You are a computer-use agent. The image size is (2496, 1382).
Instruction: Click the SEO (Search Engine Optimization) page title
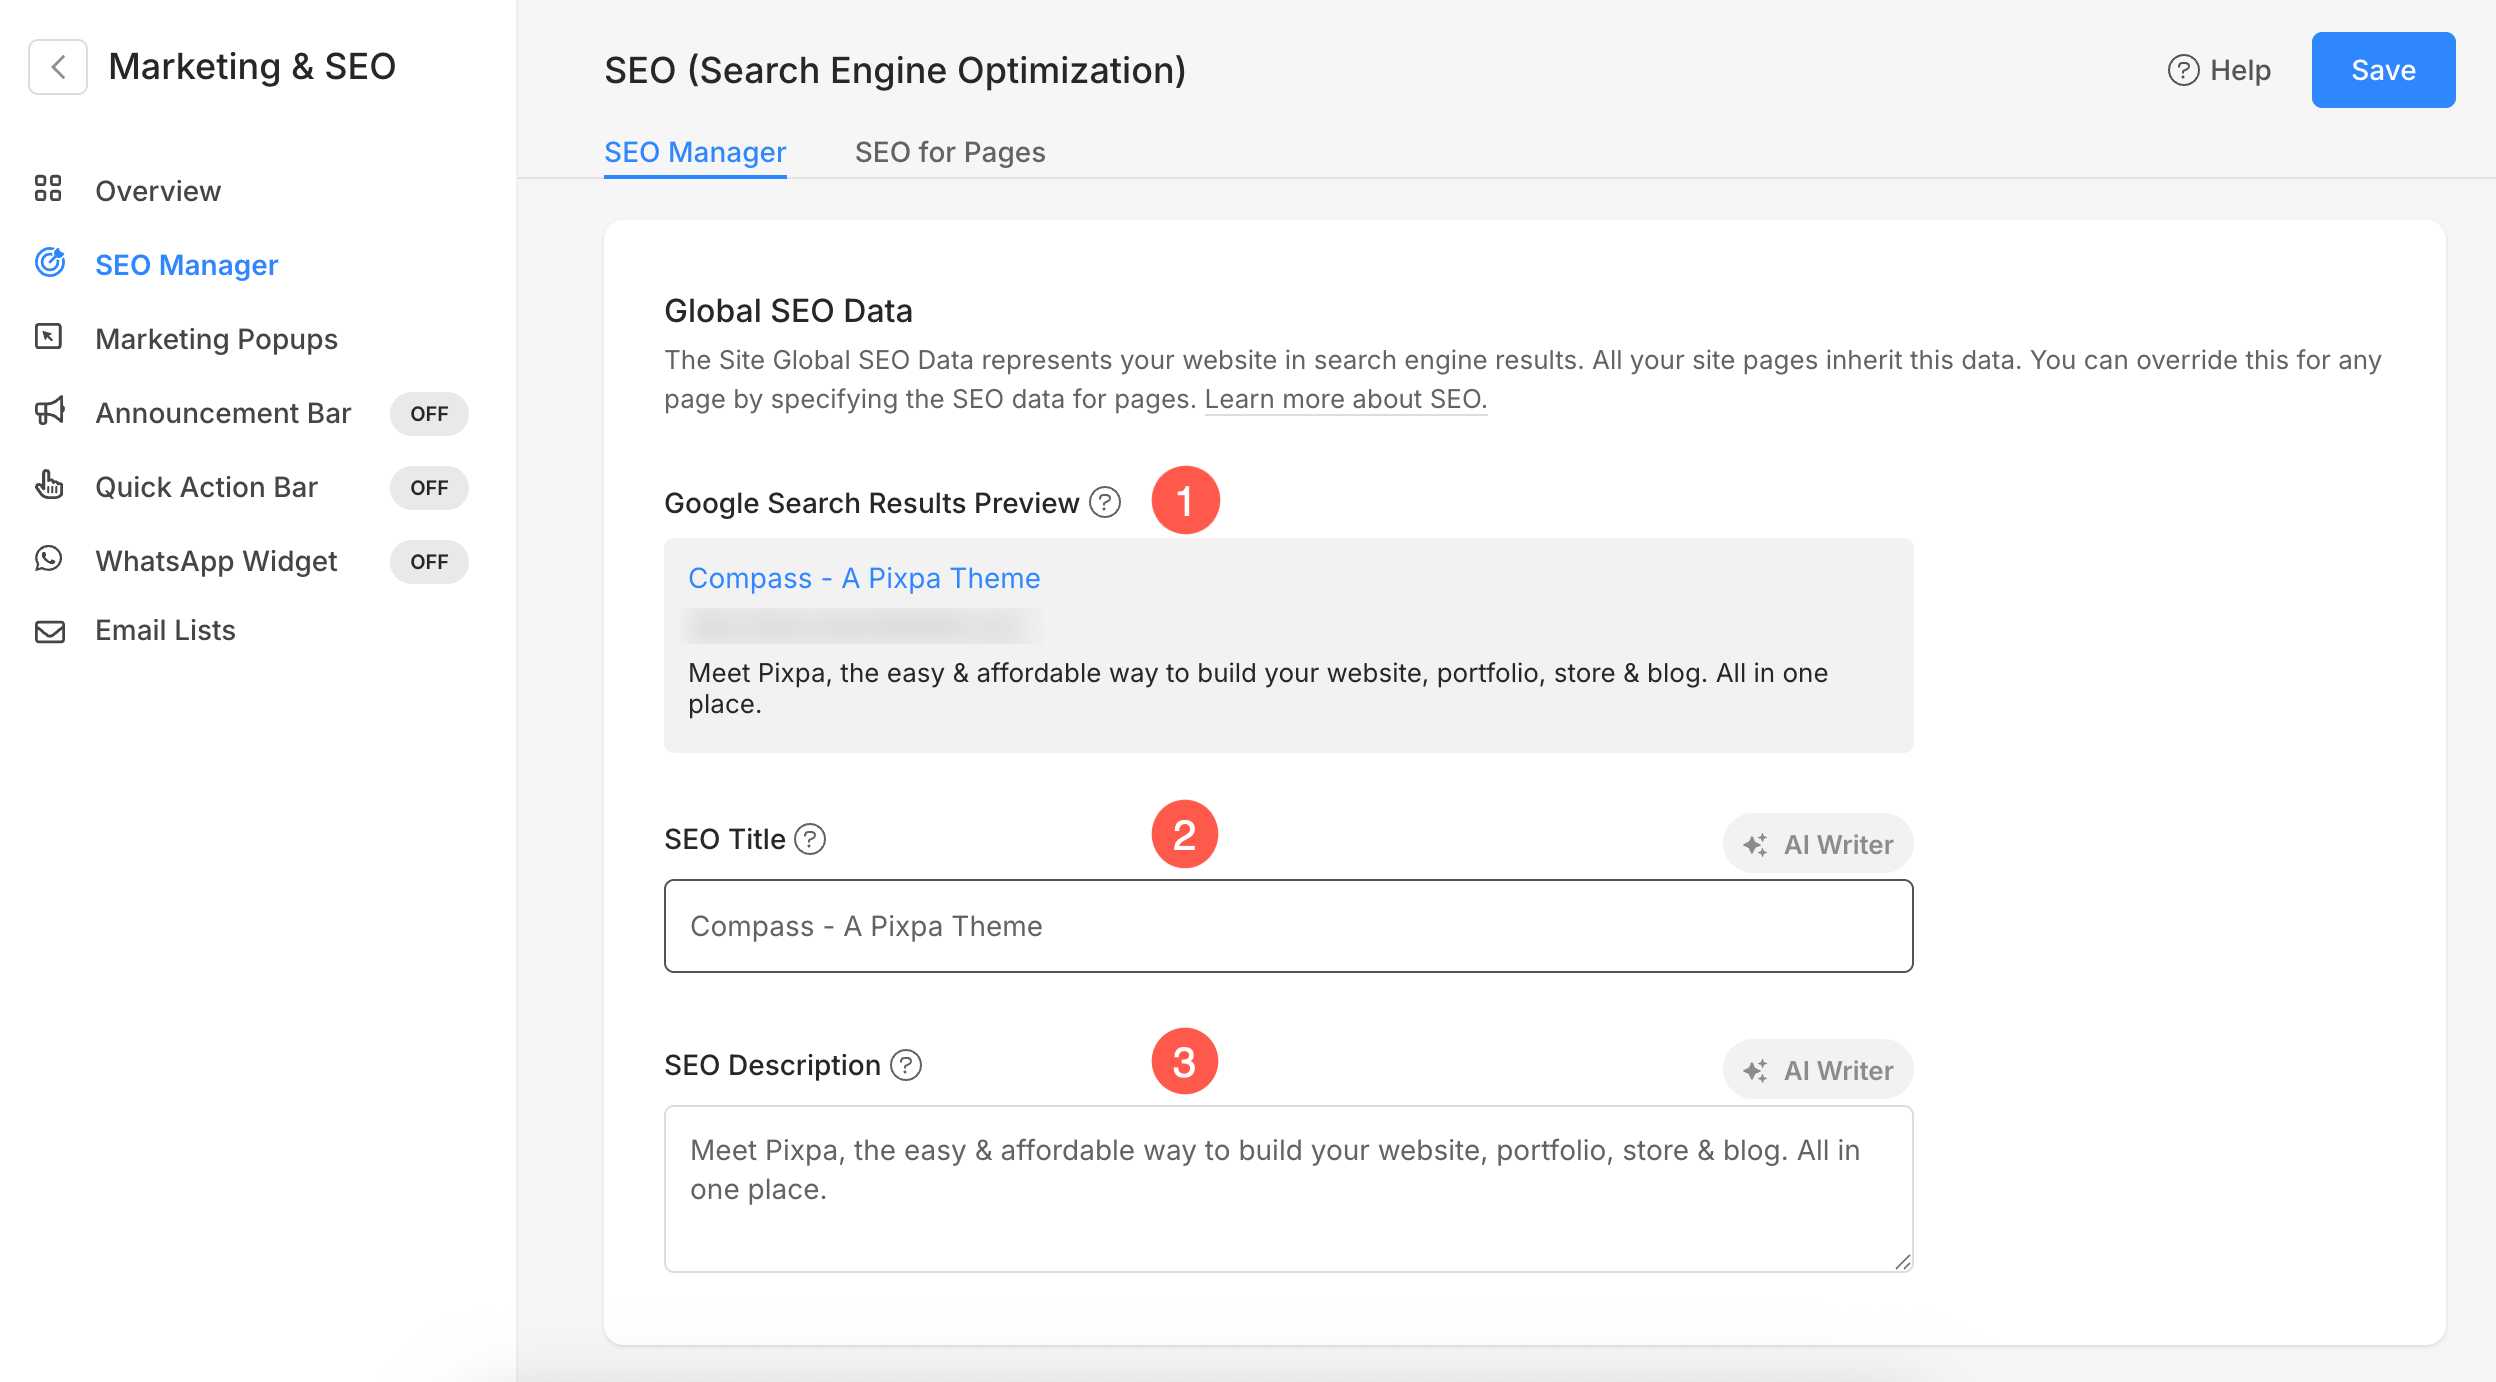click(895, 70)
